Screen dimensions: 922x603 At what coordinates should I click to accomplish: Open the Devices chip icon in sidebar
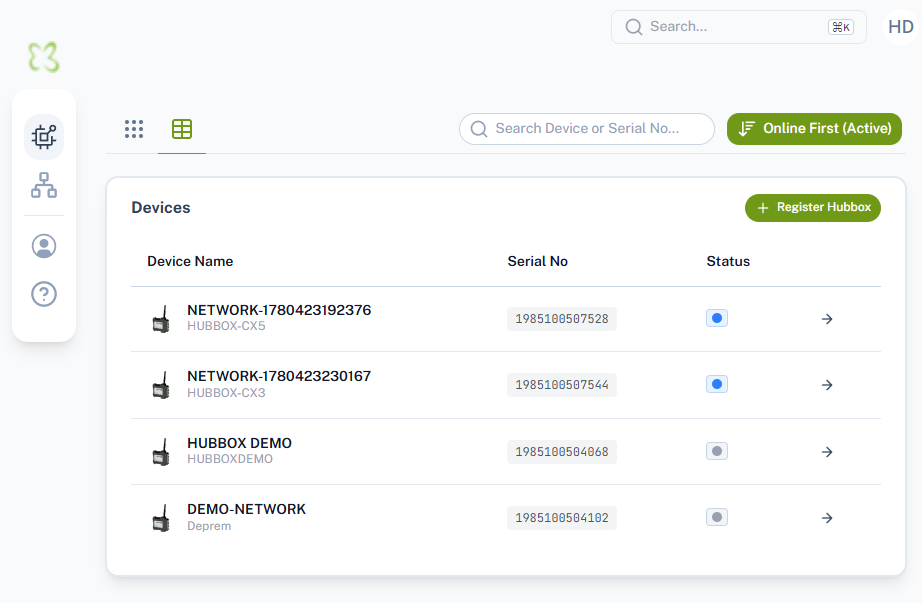[x=44, y=136]
